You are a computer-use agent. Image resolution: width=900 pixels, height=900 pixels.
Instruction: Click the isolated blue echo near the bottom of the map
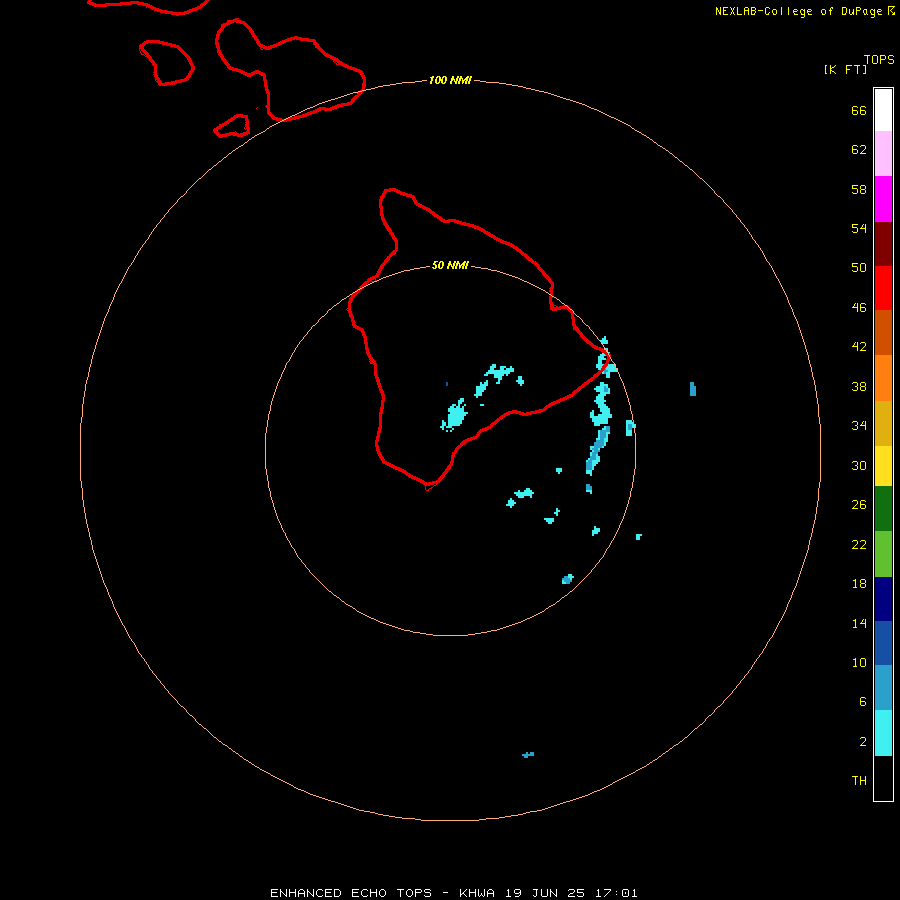(x=528, y=754)
